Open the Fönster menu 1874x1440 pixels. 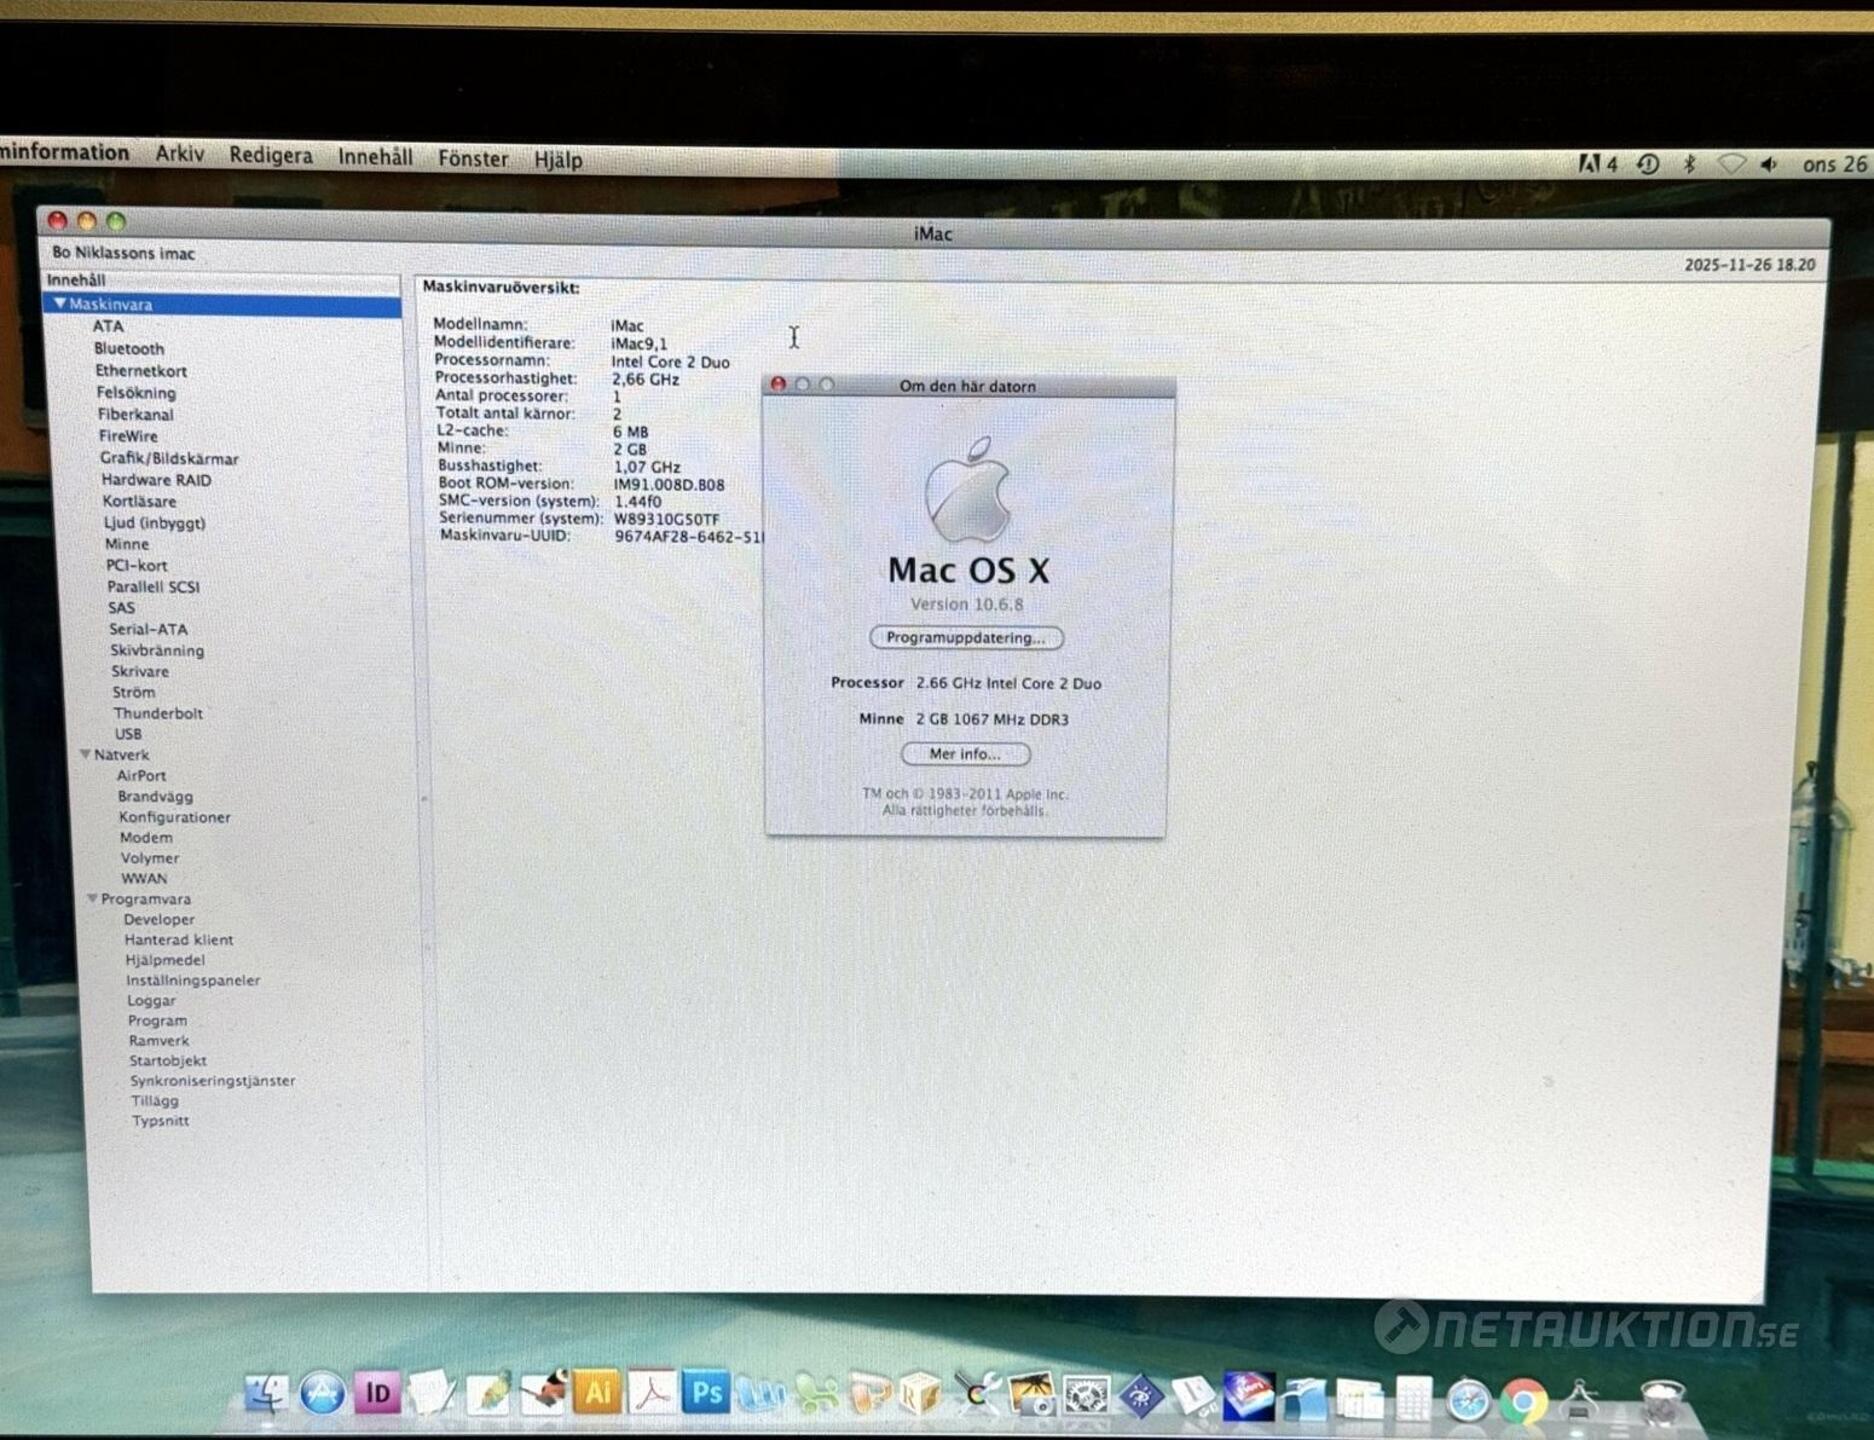coord(473,158)
